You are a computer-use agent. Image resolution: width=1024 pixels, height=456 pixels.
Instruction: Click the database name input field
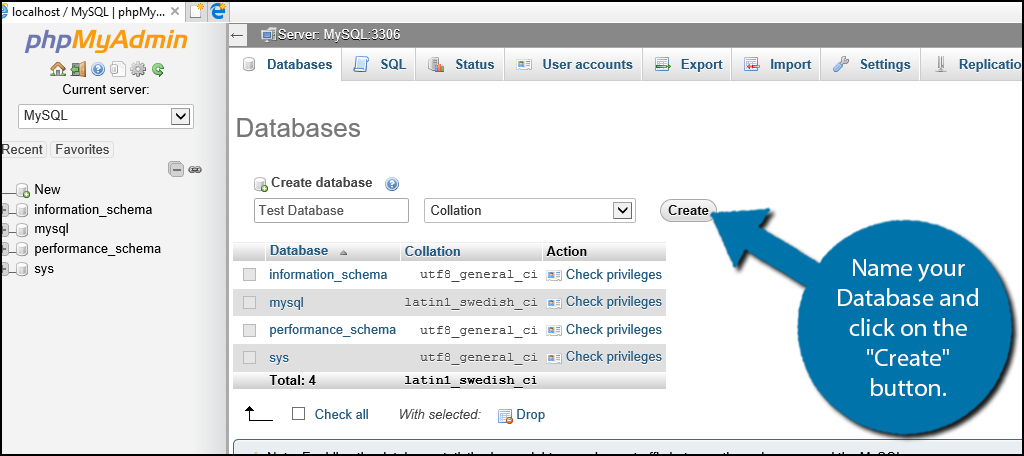point(331,210)
